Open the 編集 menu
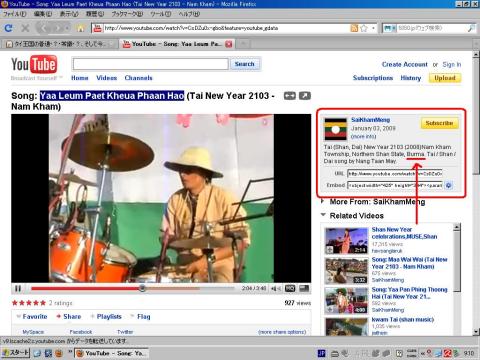The width and height of the screenshot is (480, 360). tap(43, 14)
